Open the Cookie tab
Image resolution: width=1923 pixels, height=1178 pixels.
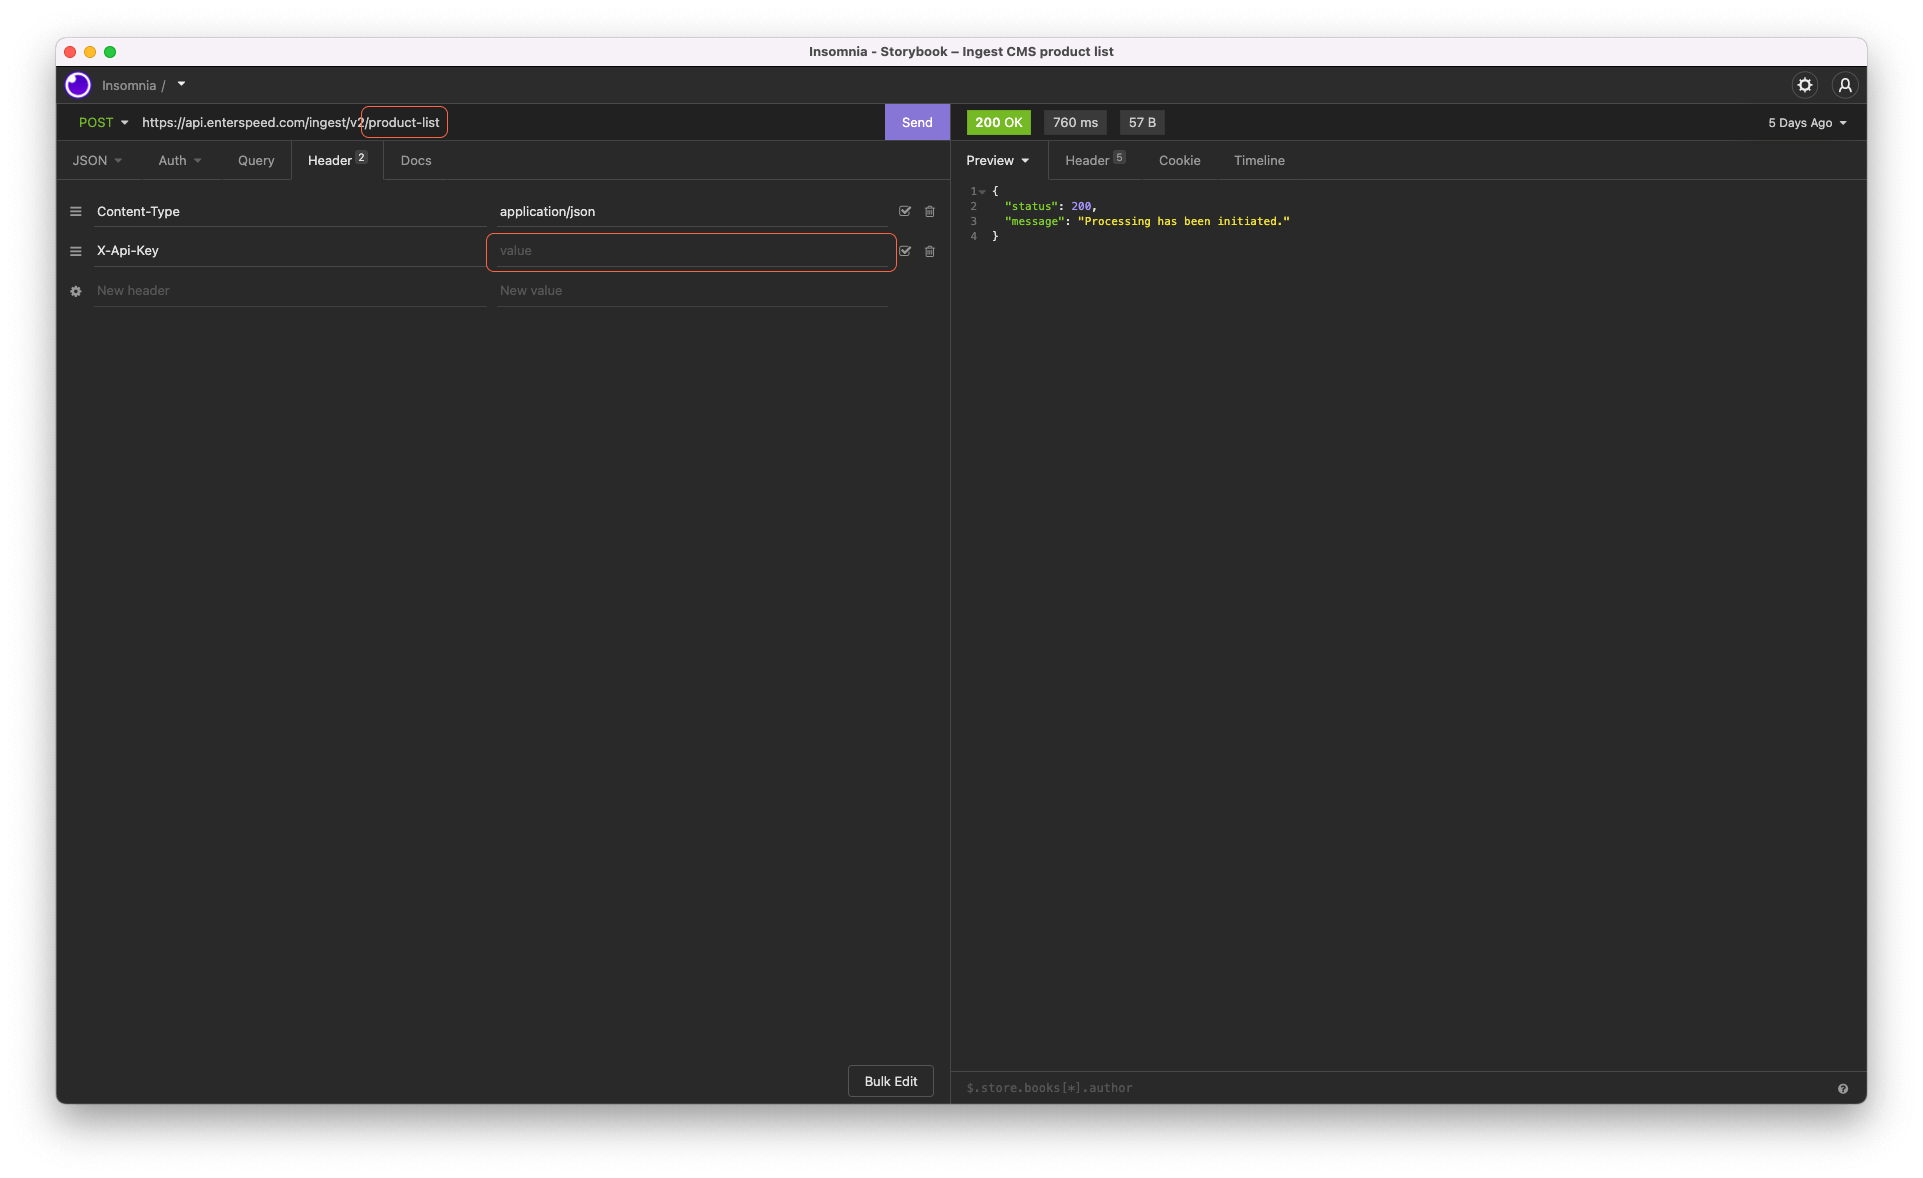click(x=1179, y=160)
